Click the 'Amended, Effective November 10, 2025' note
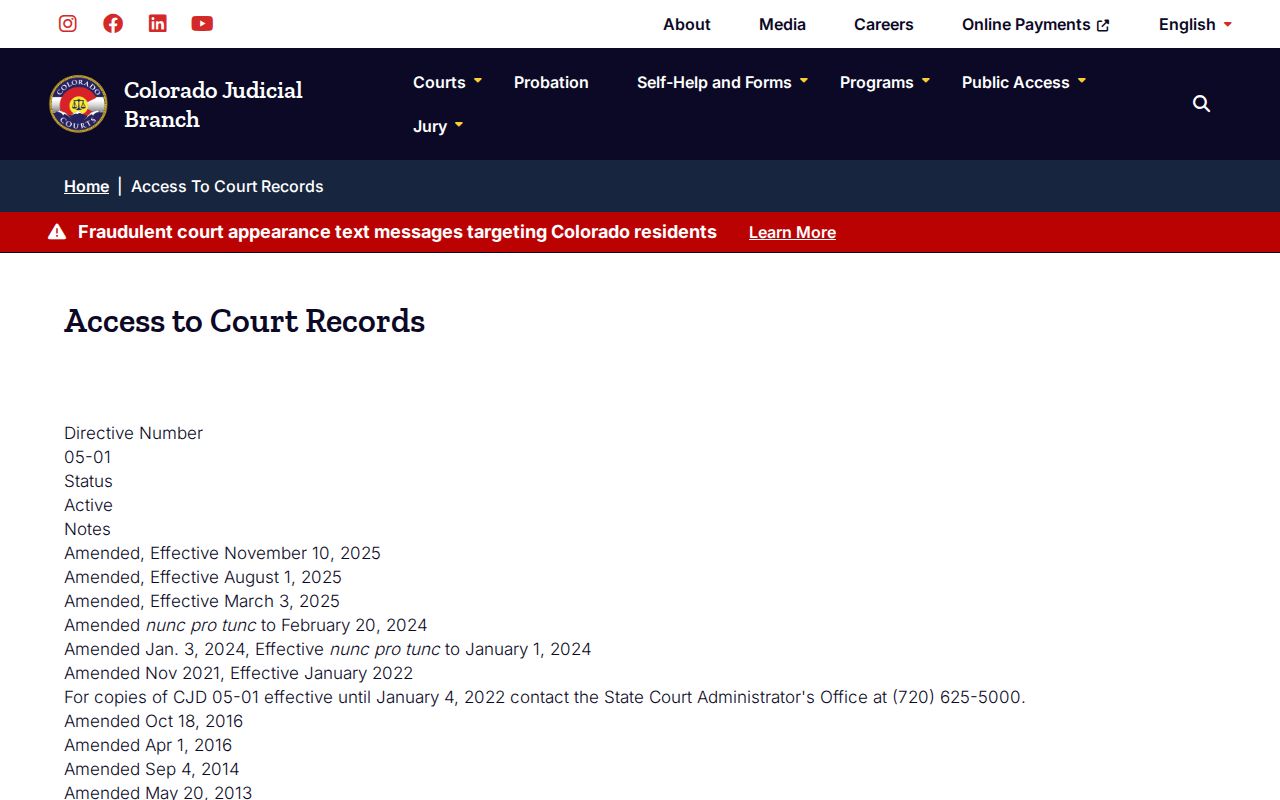This screenshot has width=1280, height=800. (222, 553)
